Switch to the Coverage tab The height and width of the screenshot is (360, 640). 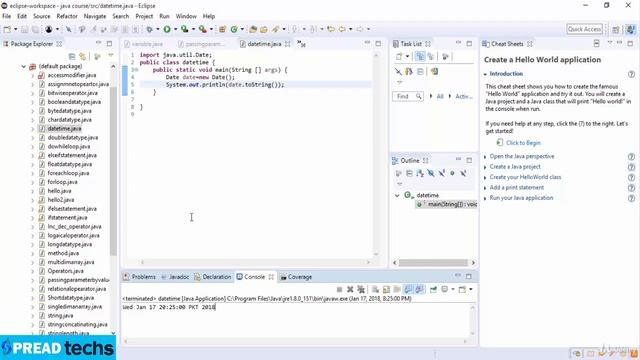tap(296, 277)
